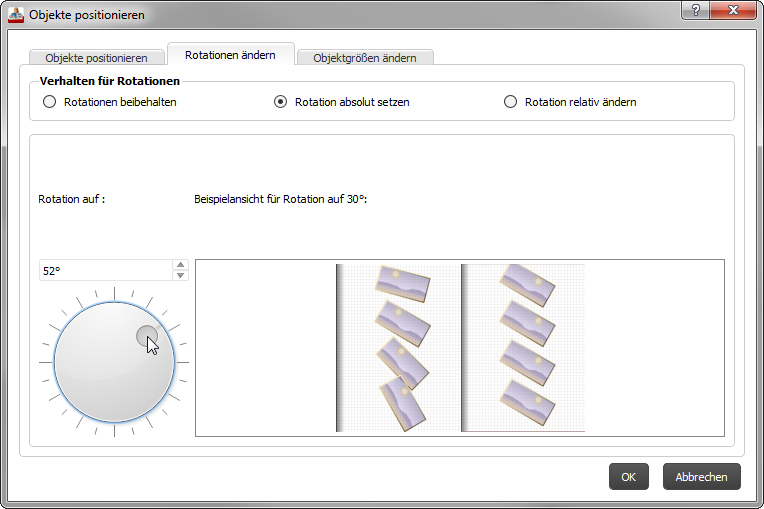Click the application icon in title bar
This screenshot has width=764, height=509.
click(x=16, y=15)
